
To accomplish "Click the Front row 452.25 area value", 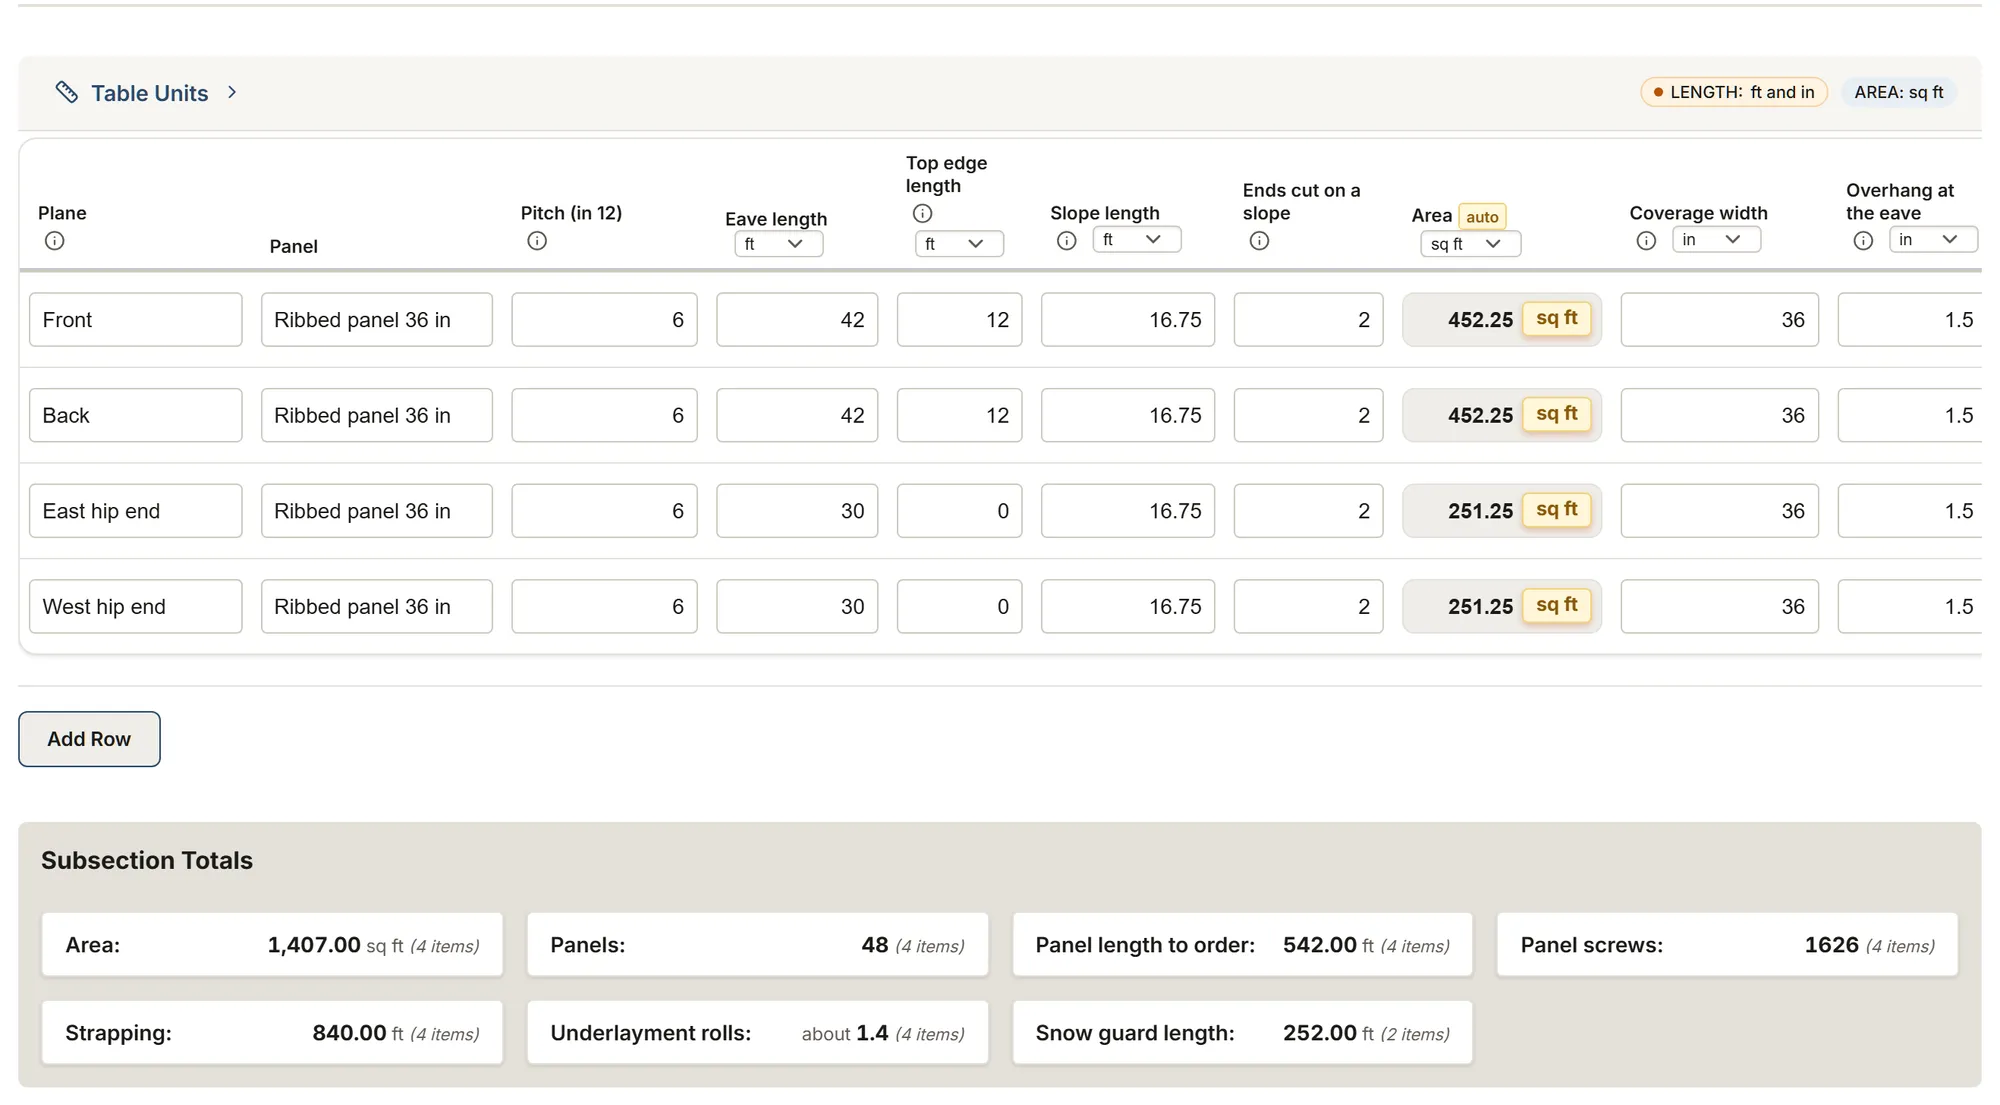I will 1480,320.
